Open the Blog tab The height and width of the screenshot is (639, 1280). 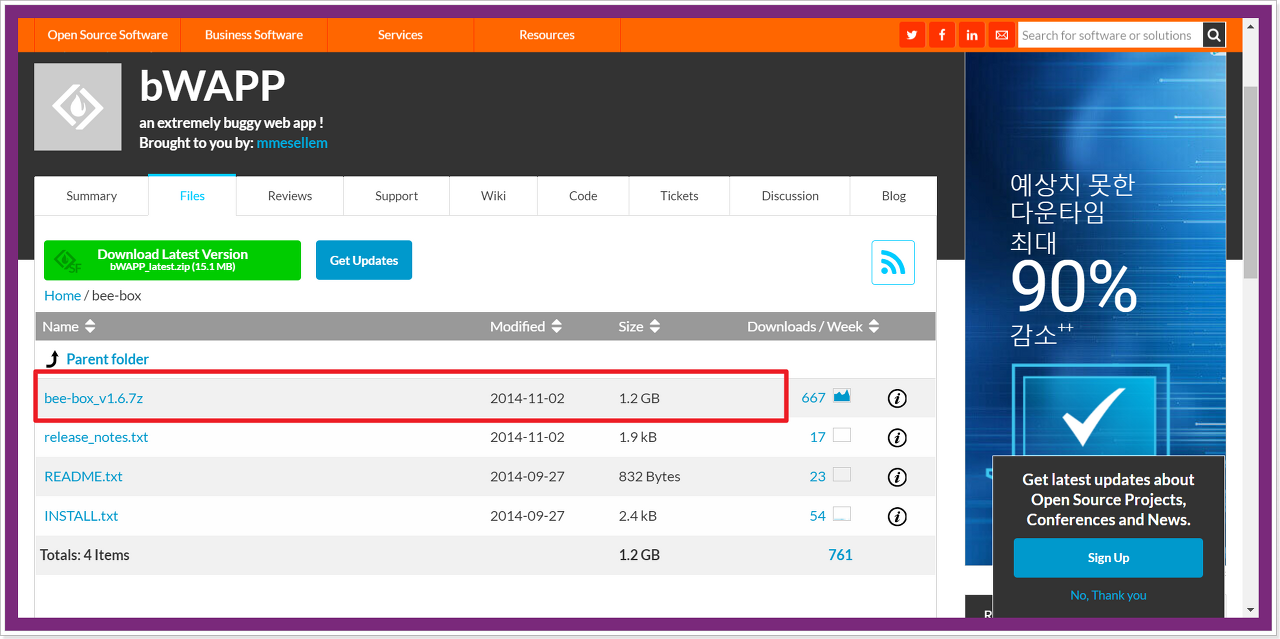click(x=894, y=196)
